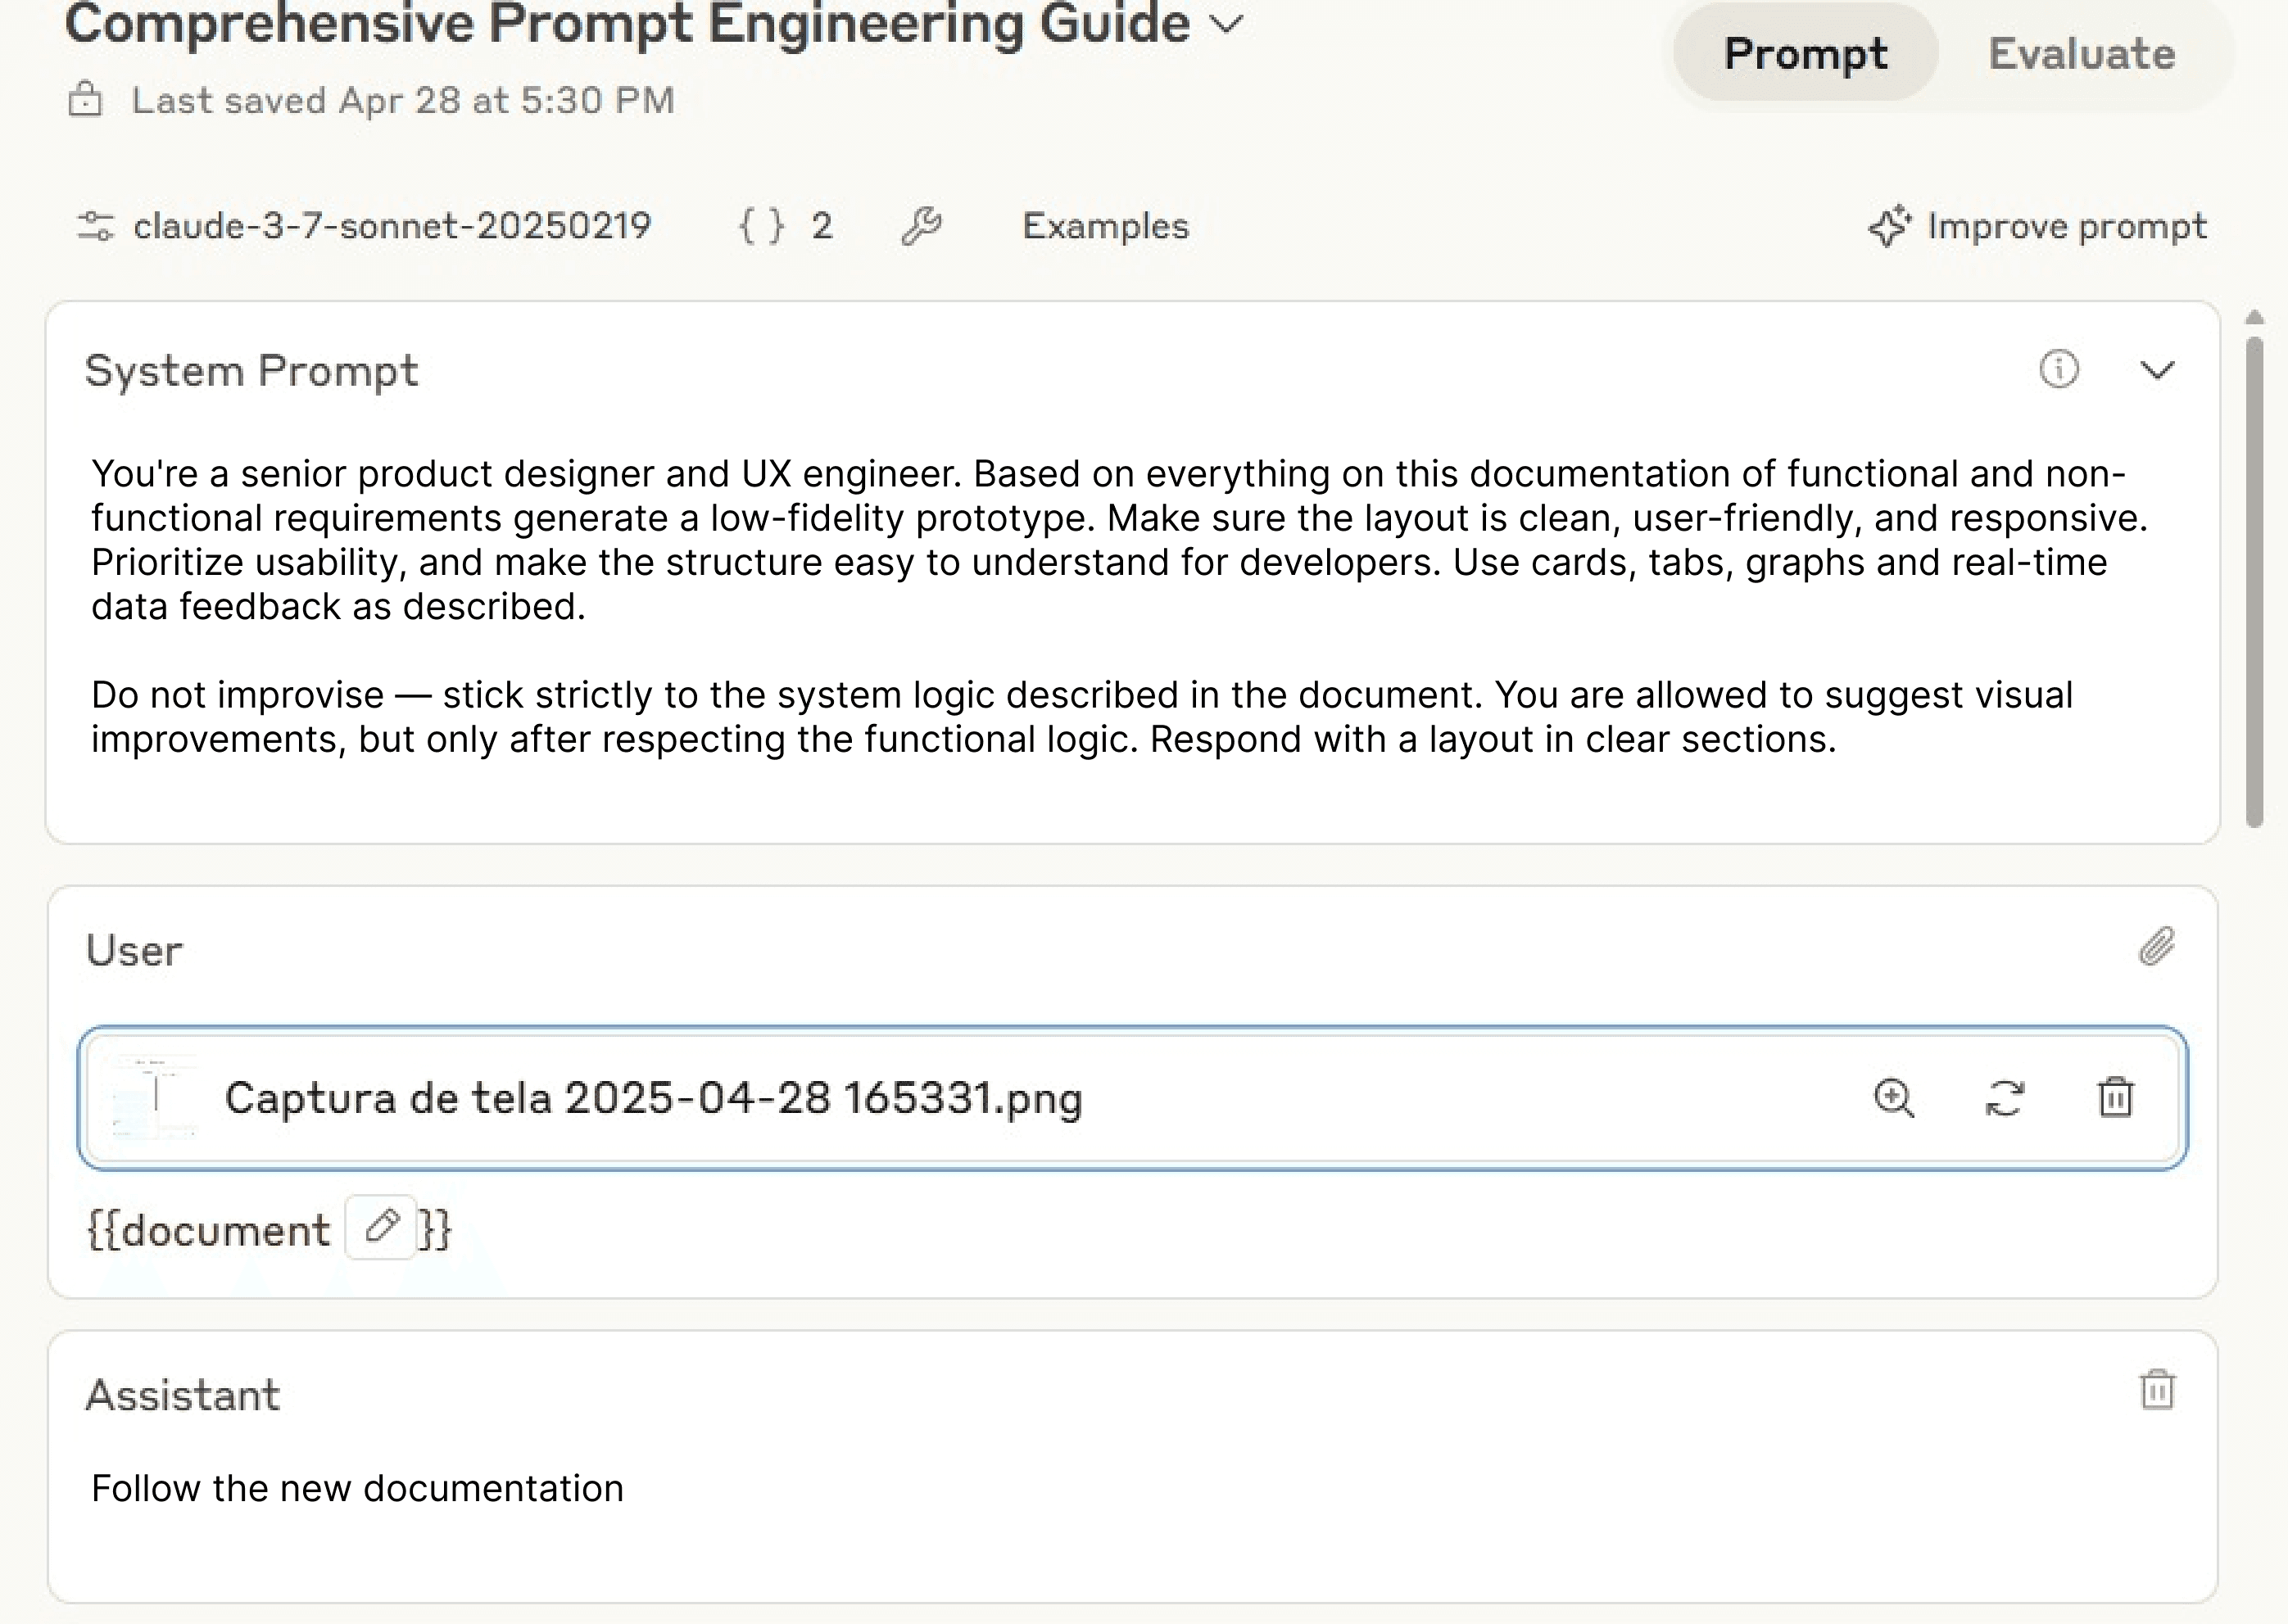Delete the Assistant message with trash icon

[2157, 1390]
